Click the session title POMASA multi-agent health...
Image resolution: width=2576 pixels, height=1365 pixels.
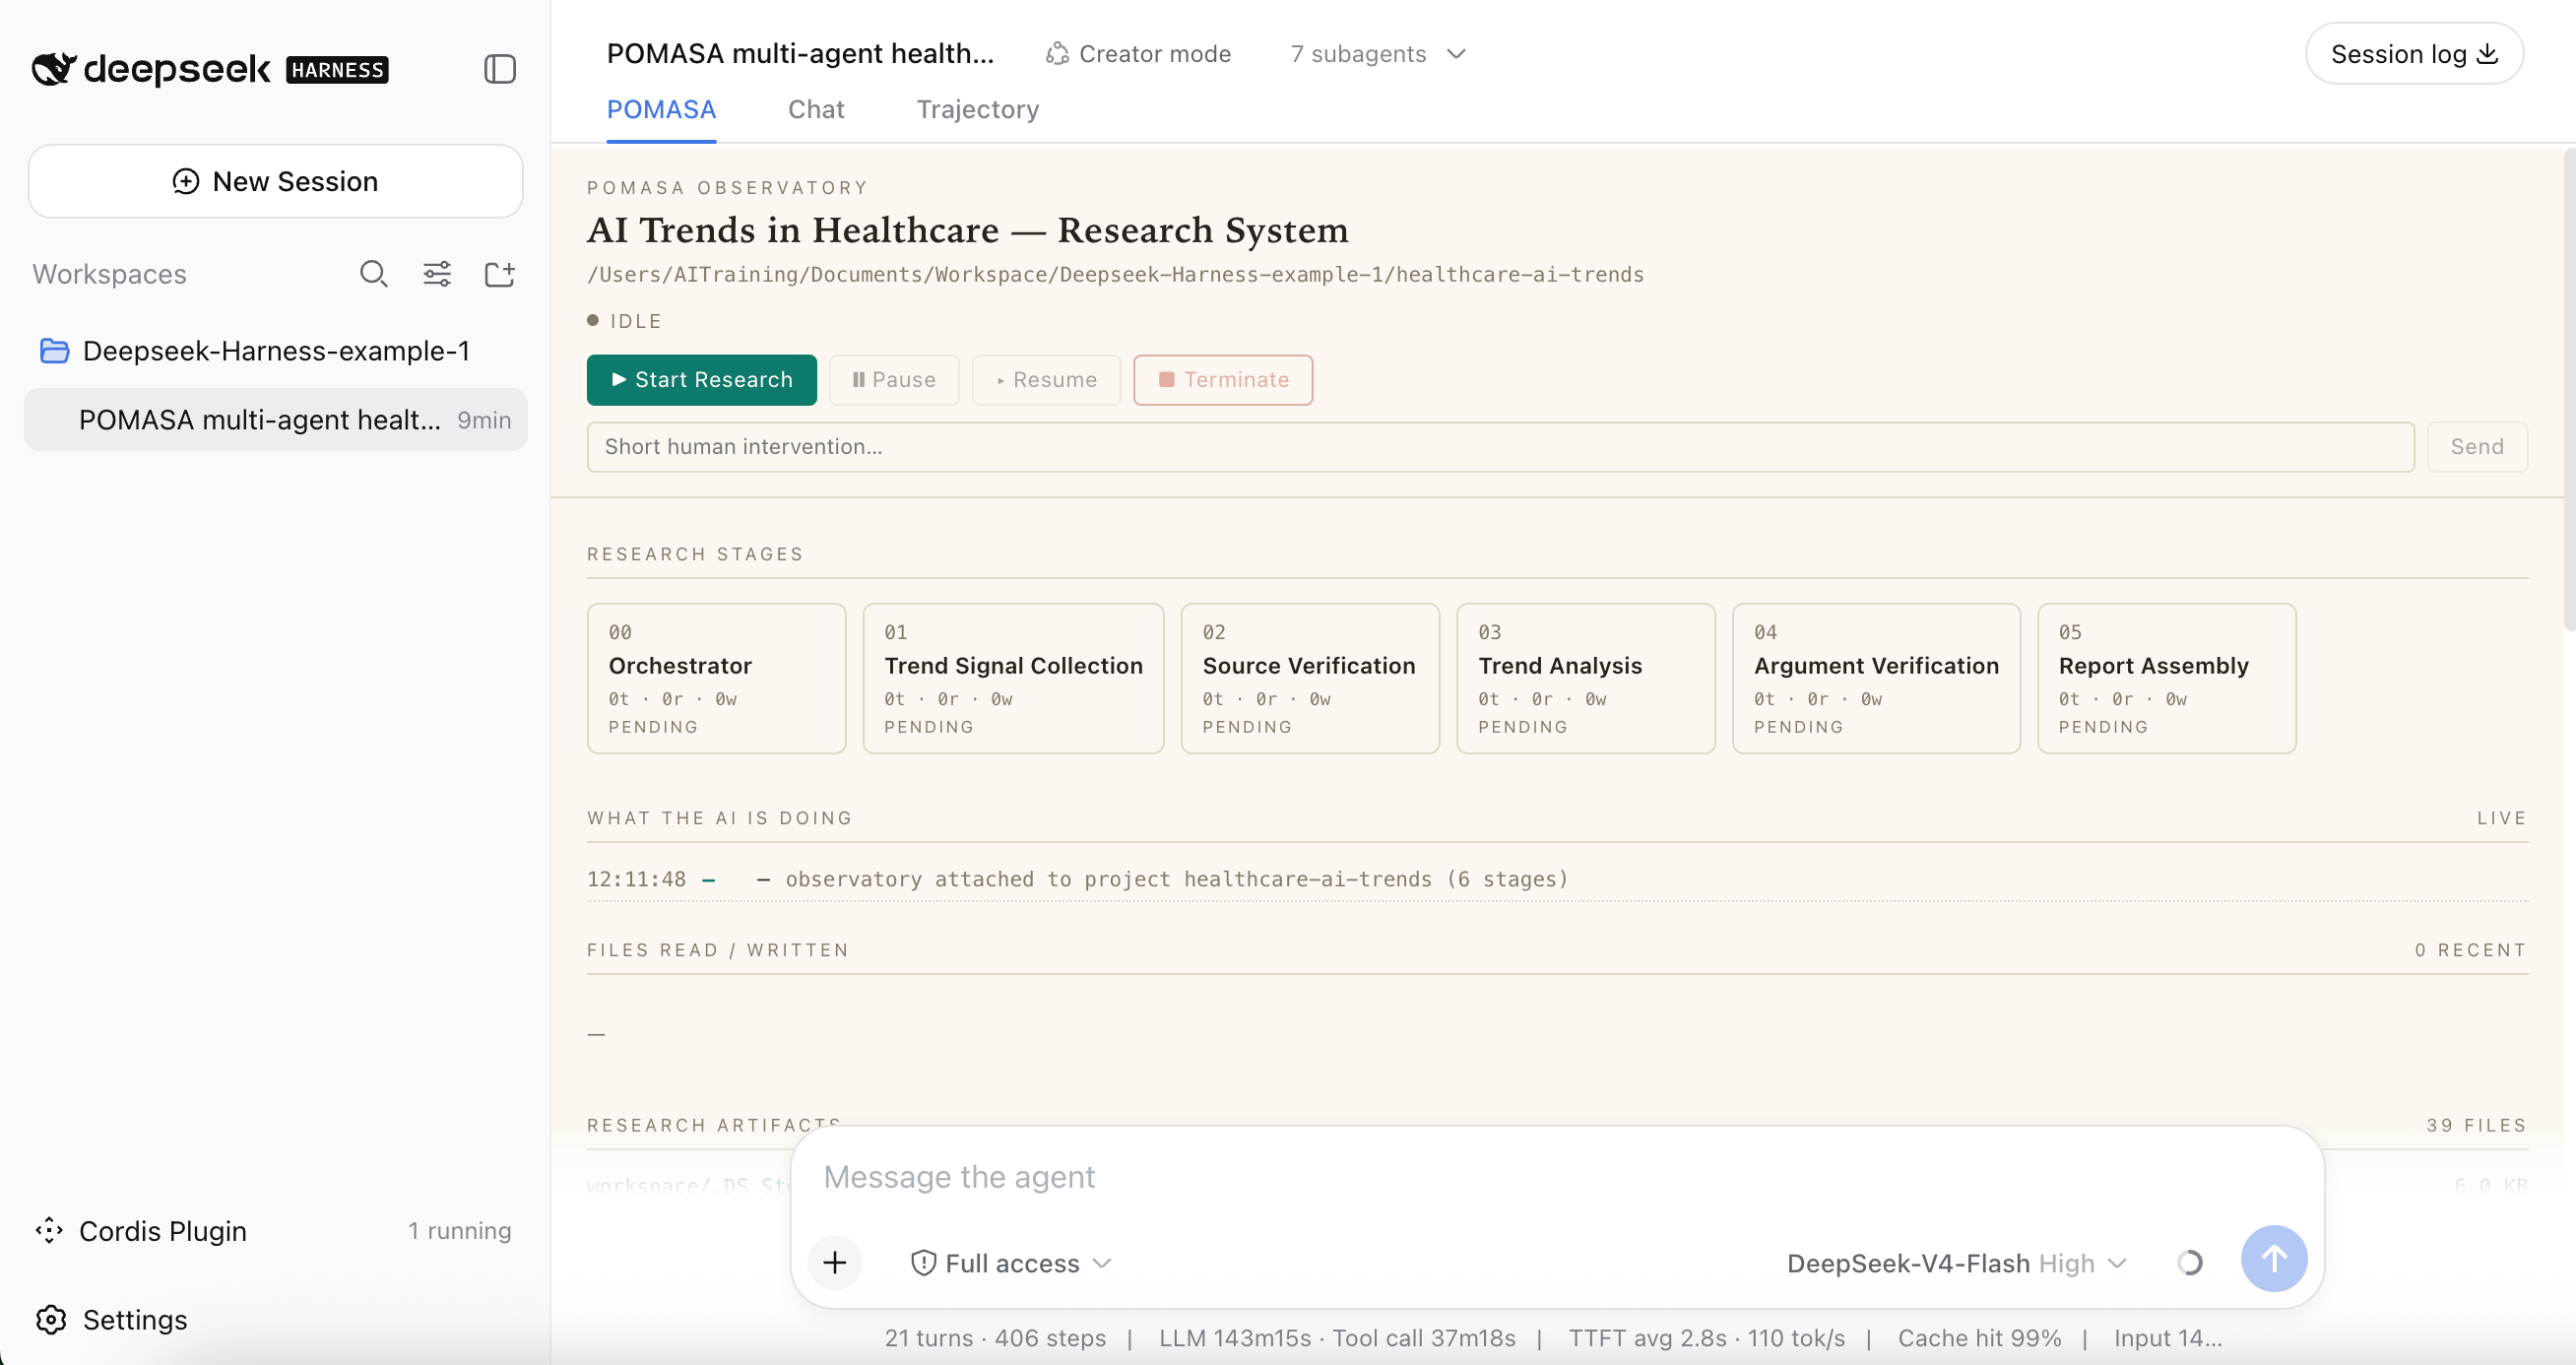click(800, 54)
